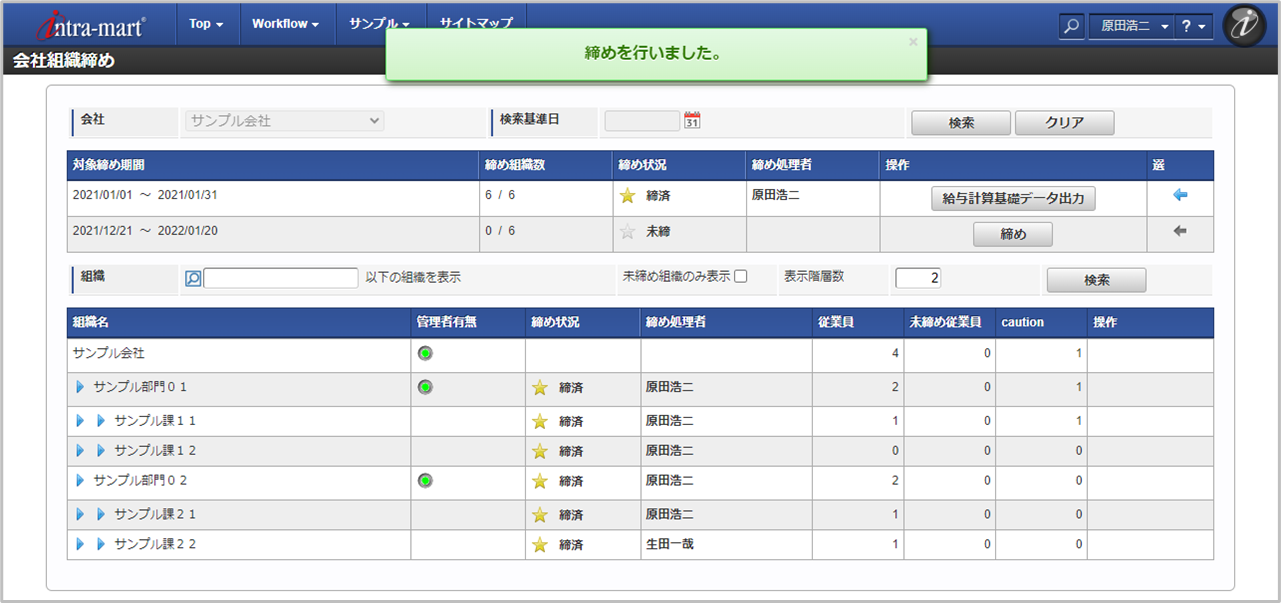Open the calendar date picker icon
This screenshot has width=1281, height=603.
692,121
